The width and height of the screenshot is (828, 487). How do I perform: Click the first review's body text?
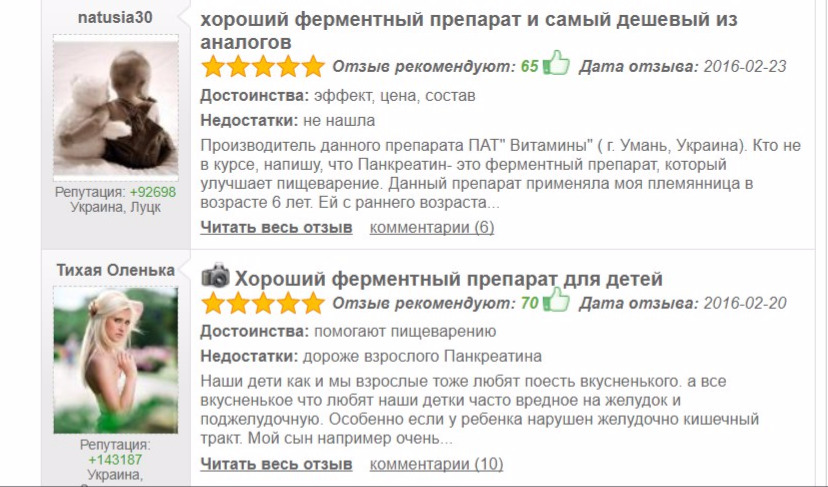coord(501,174)
